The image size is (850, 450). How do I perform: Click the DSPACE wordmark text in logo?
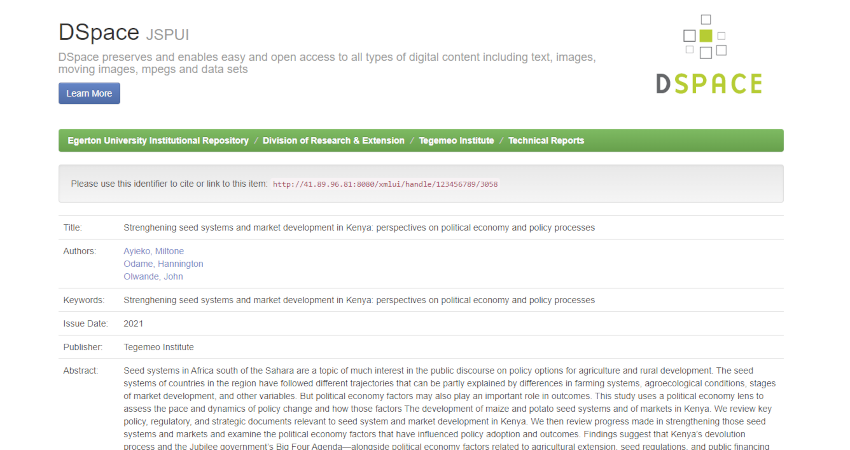click(x=709, y=83)
